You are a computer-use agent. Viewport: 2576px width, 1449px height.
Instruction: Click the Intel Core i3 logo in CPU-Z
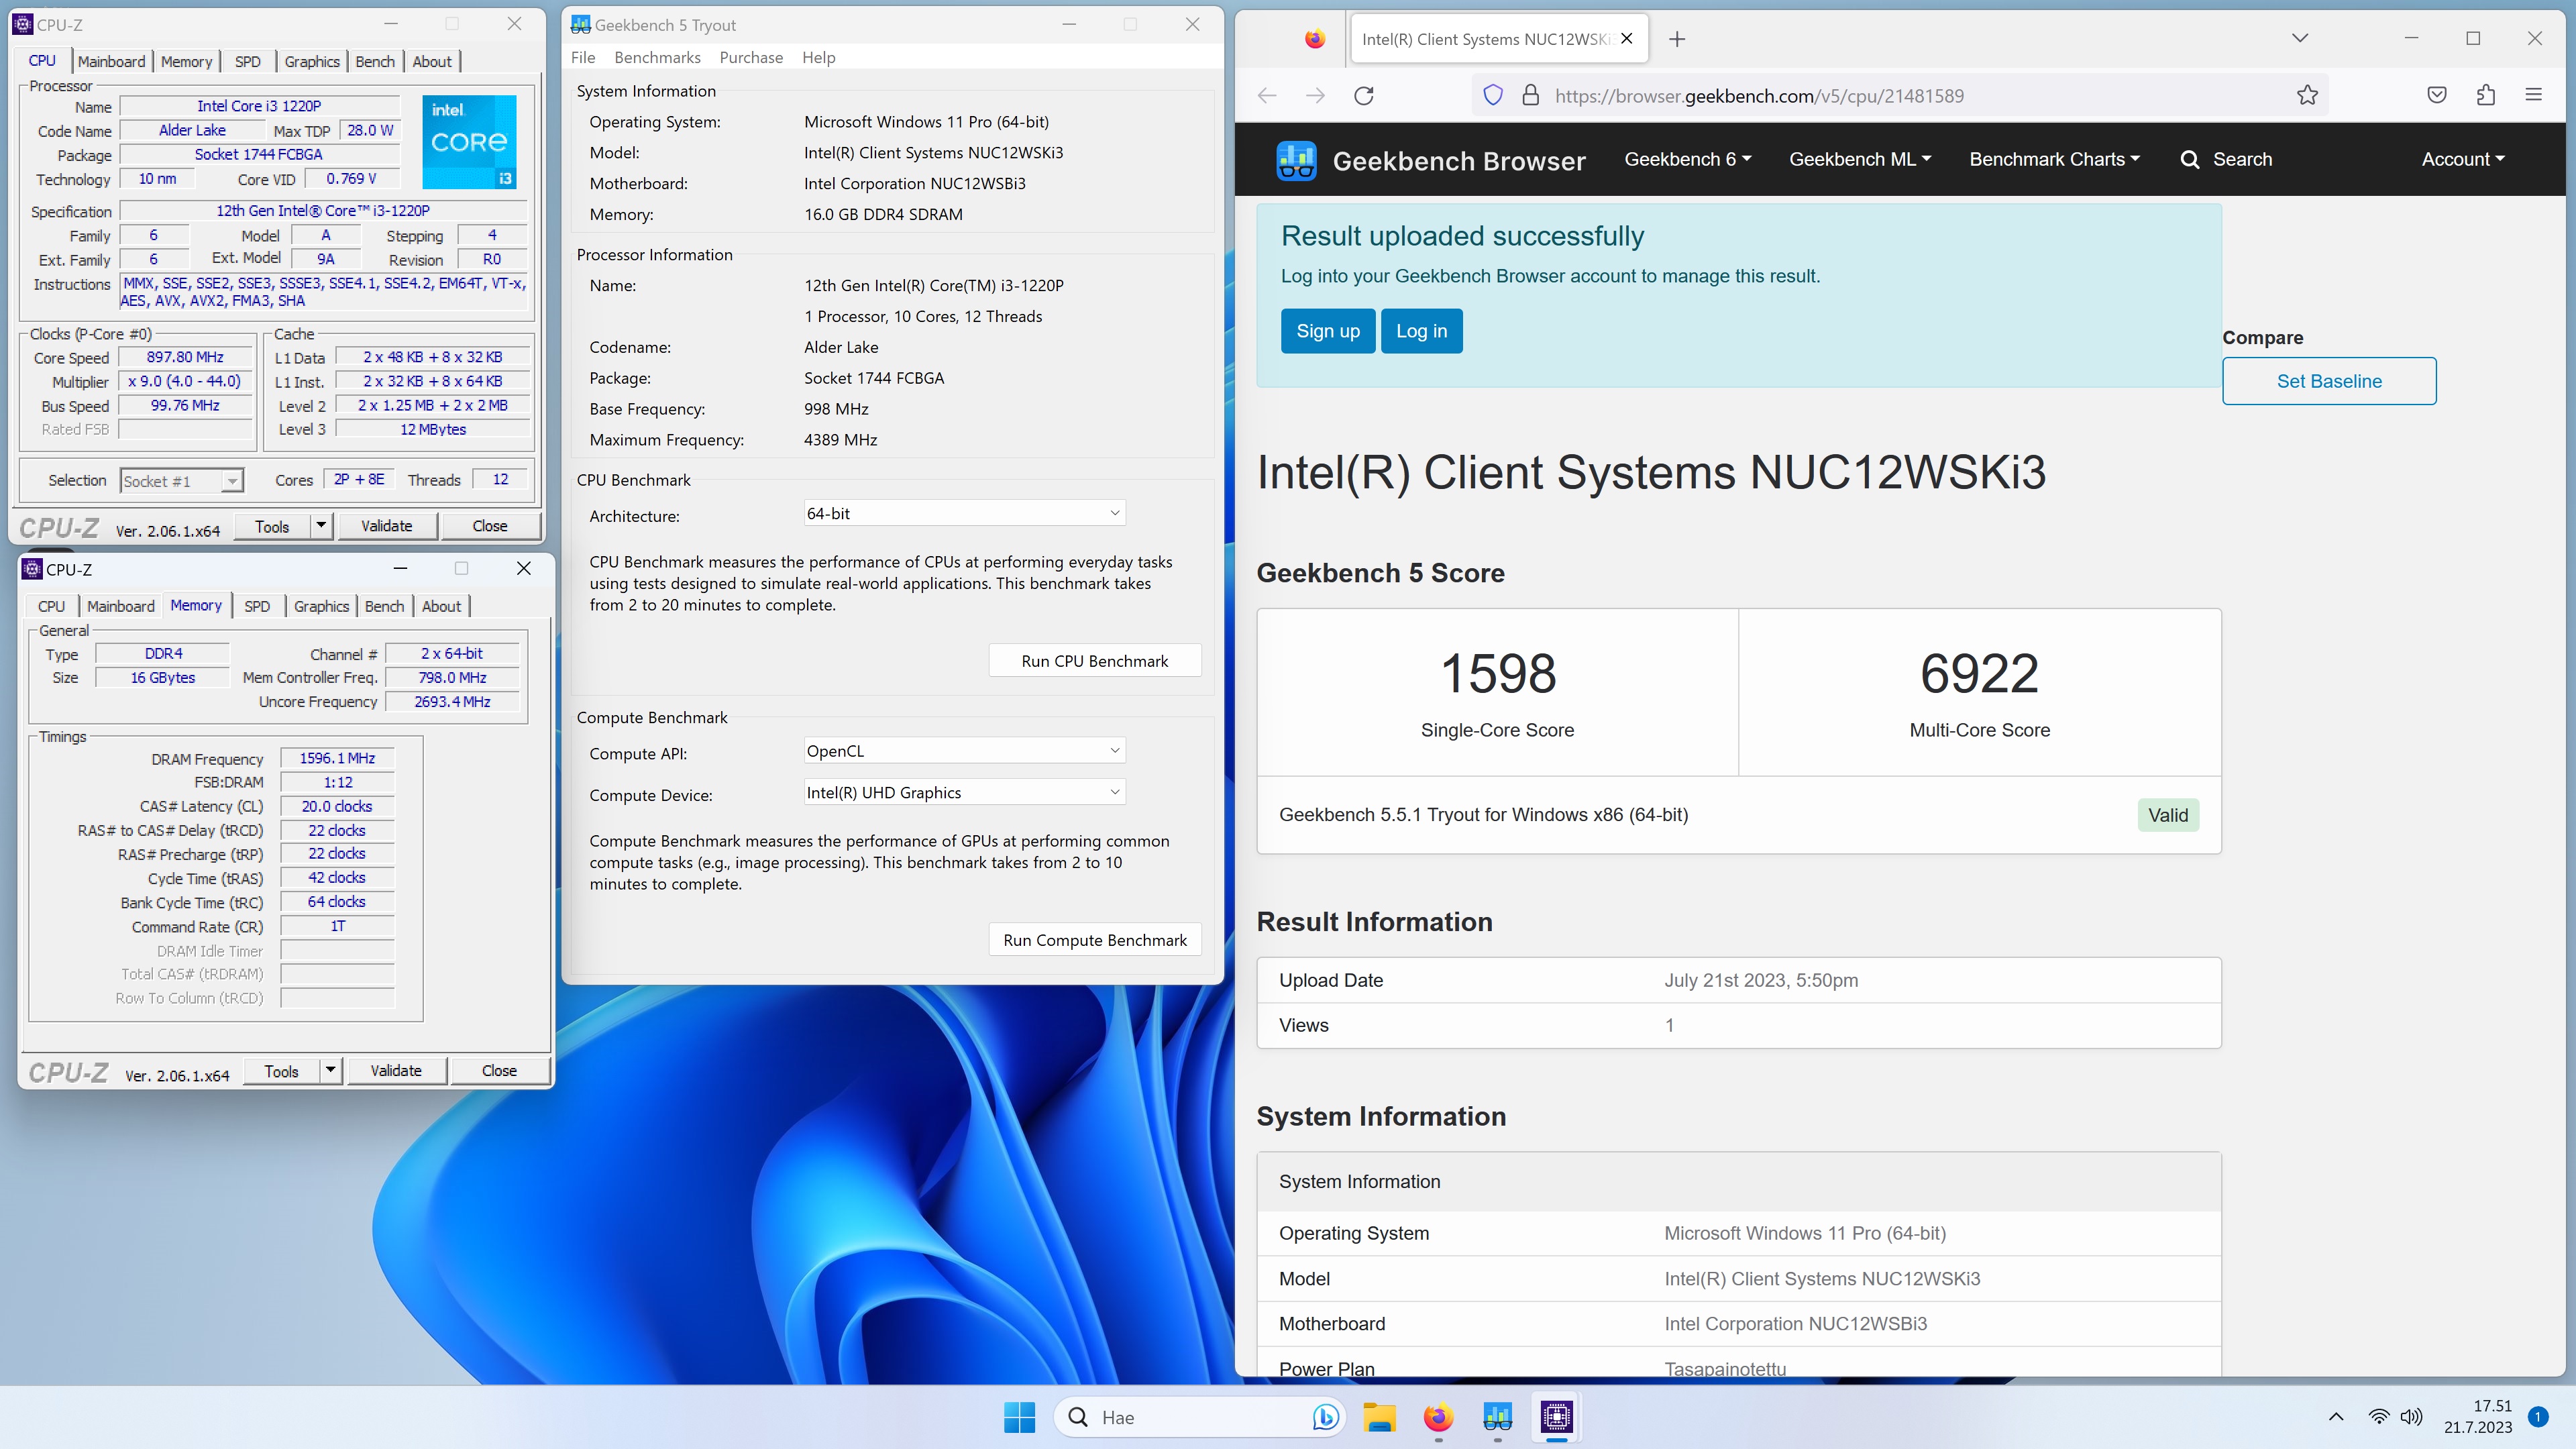coord(469,142)
